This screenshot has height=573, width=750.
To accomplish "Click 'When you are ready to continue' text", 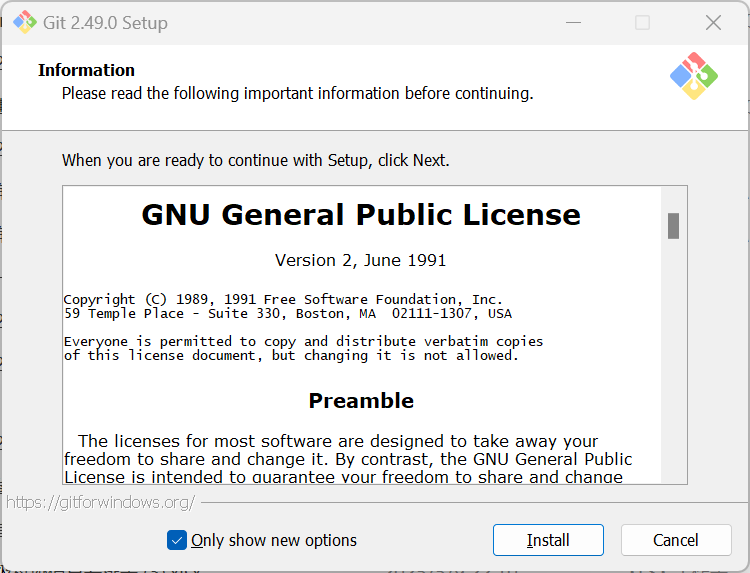I will (256, 160).
